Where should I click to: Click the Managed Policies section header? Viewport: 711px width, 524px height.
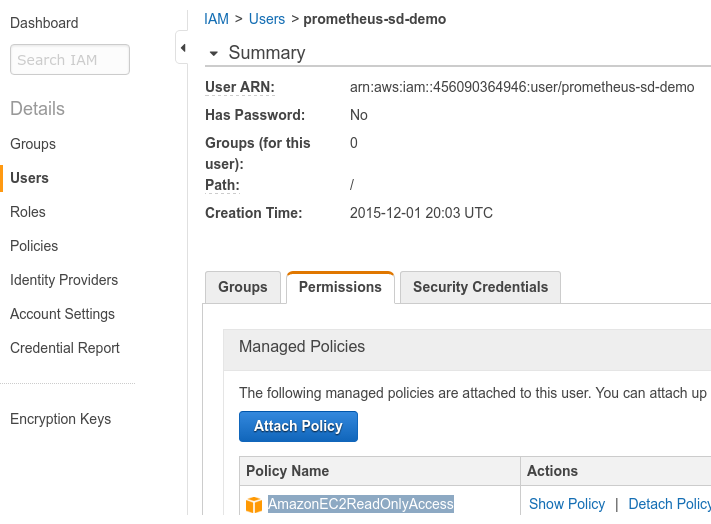(x=302, y=346)
